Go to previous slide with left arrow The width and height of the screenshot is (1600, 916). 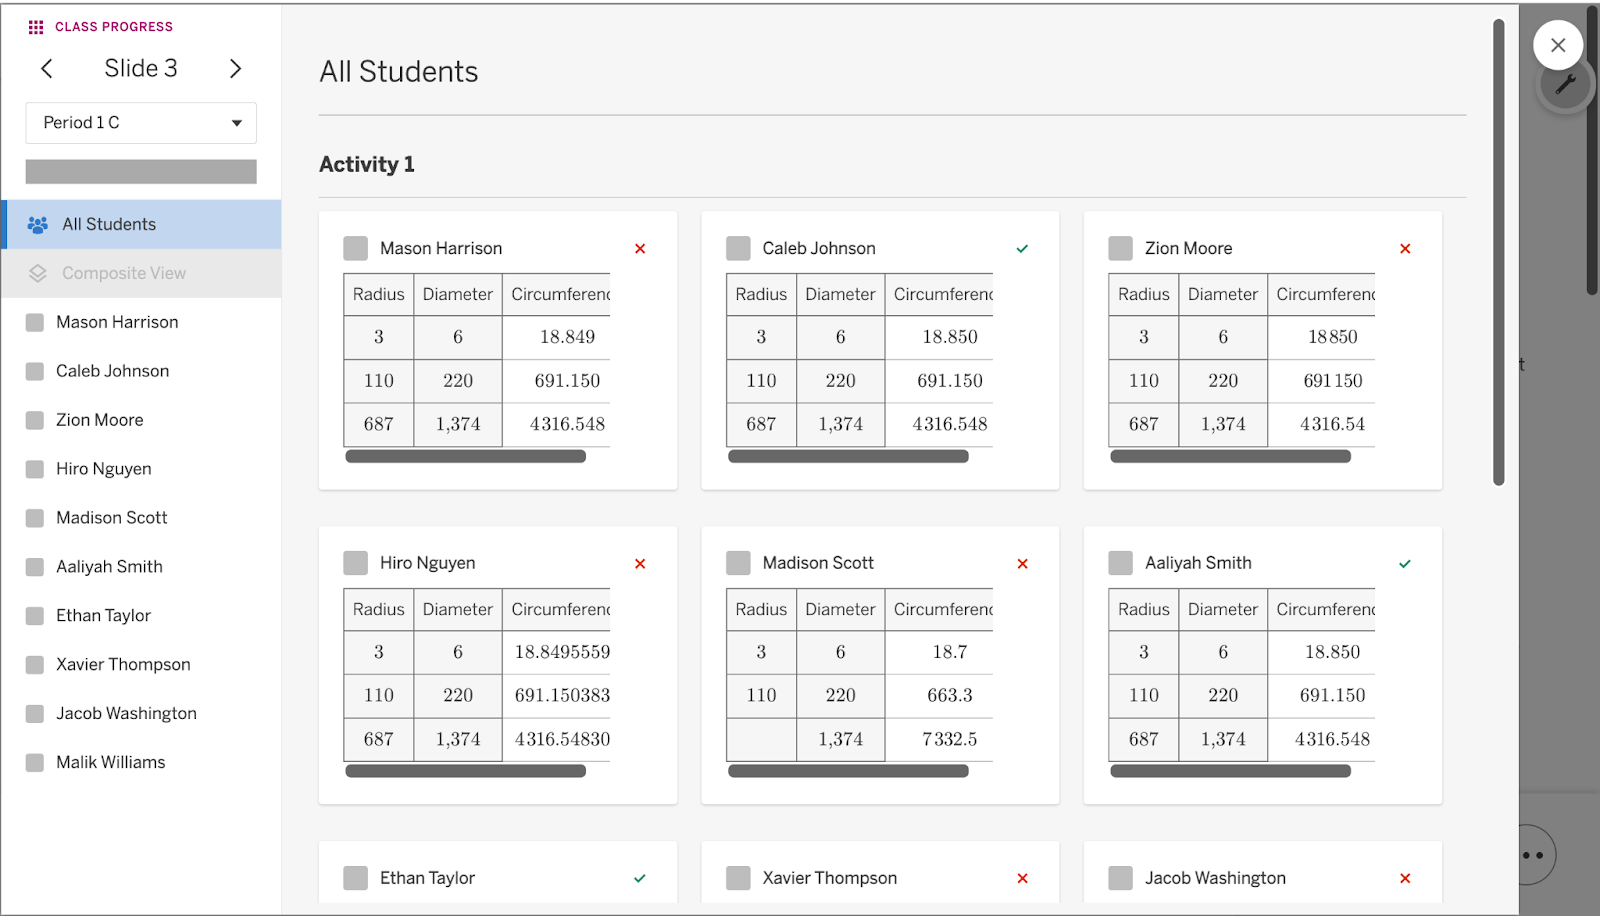pyautogui.click(x=47, y=68)
